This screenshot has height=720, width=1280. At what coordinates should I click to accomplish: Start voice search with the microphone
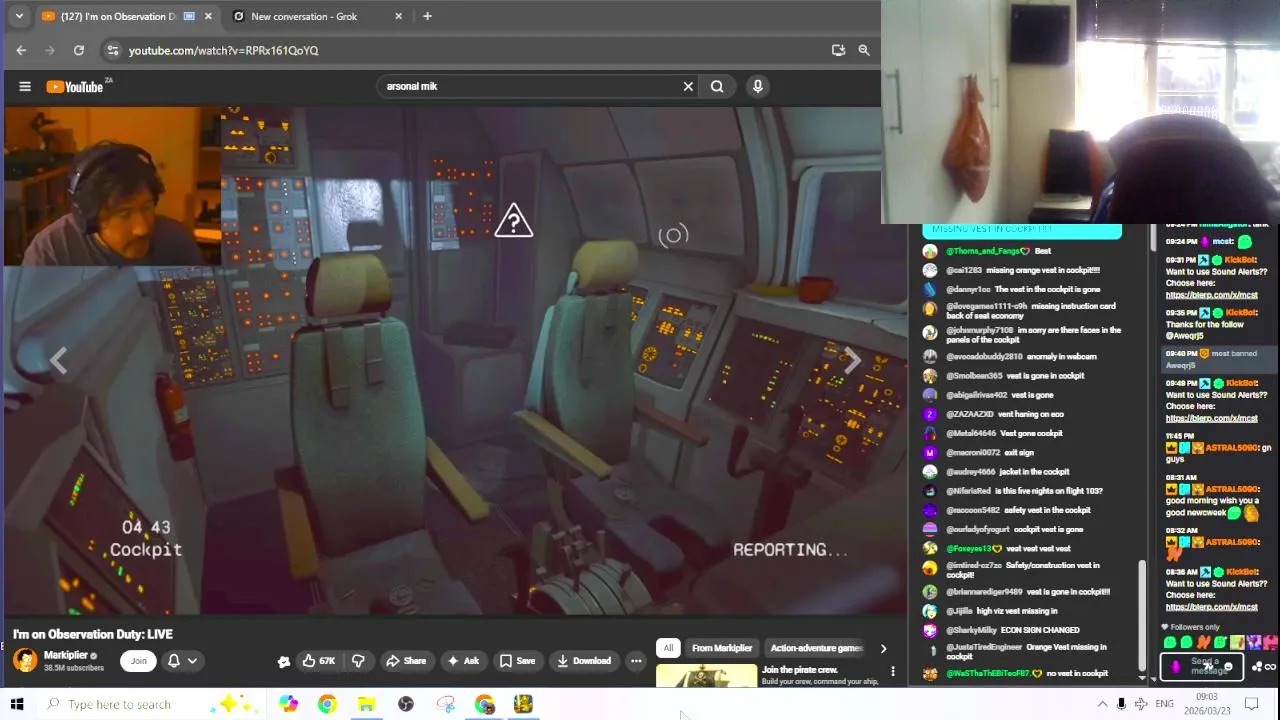(x=758, y=86)
